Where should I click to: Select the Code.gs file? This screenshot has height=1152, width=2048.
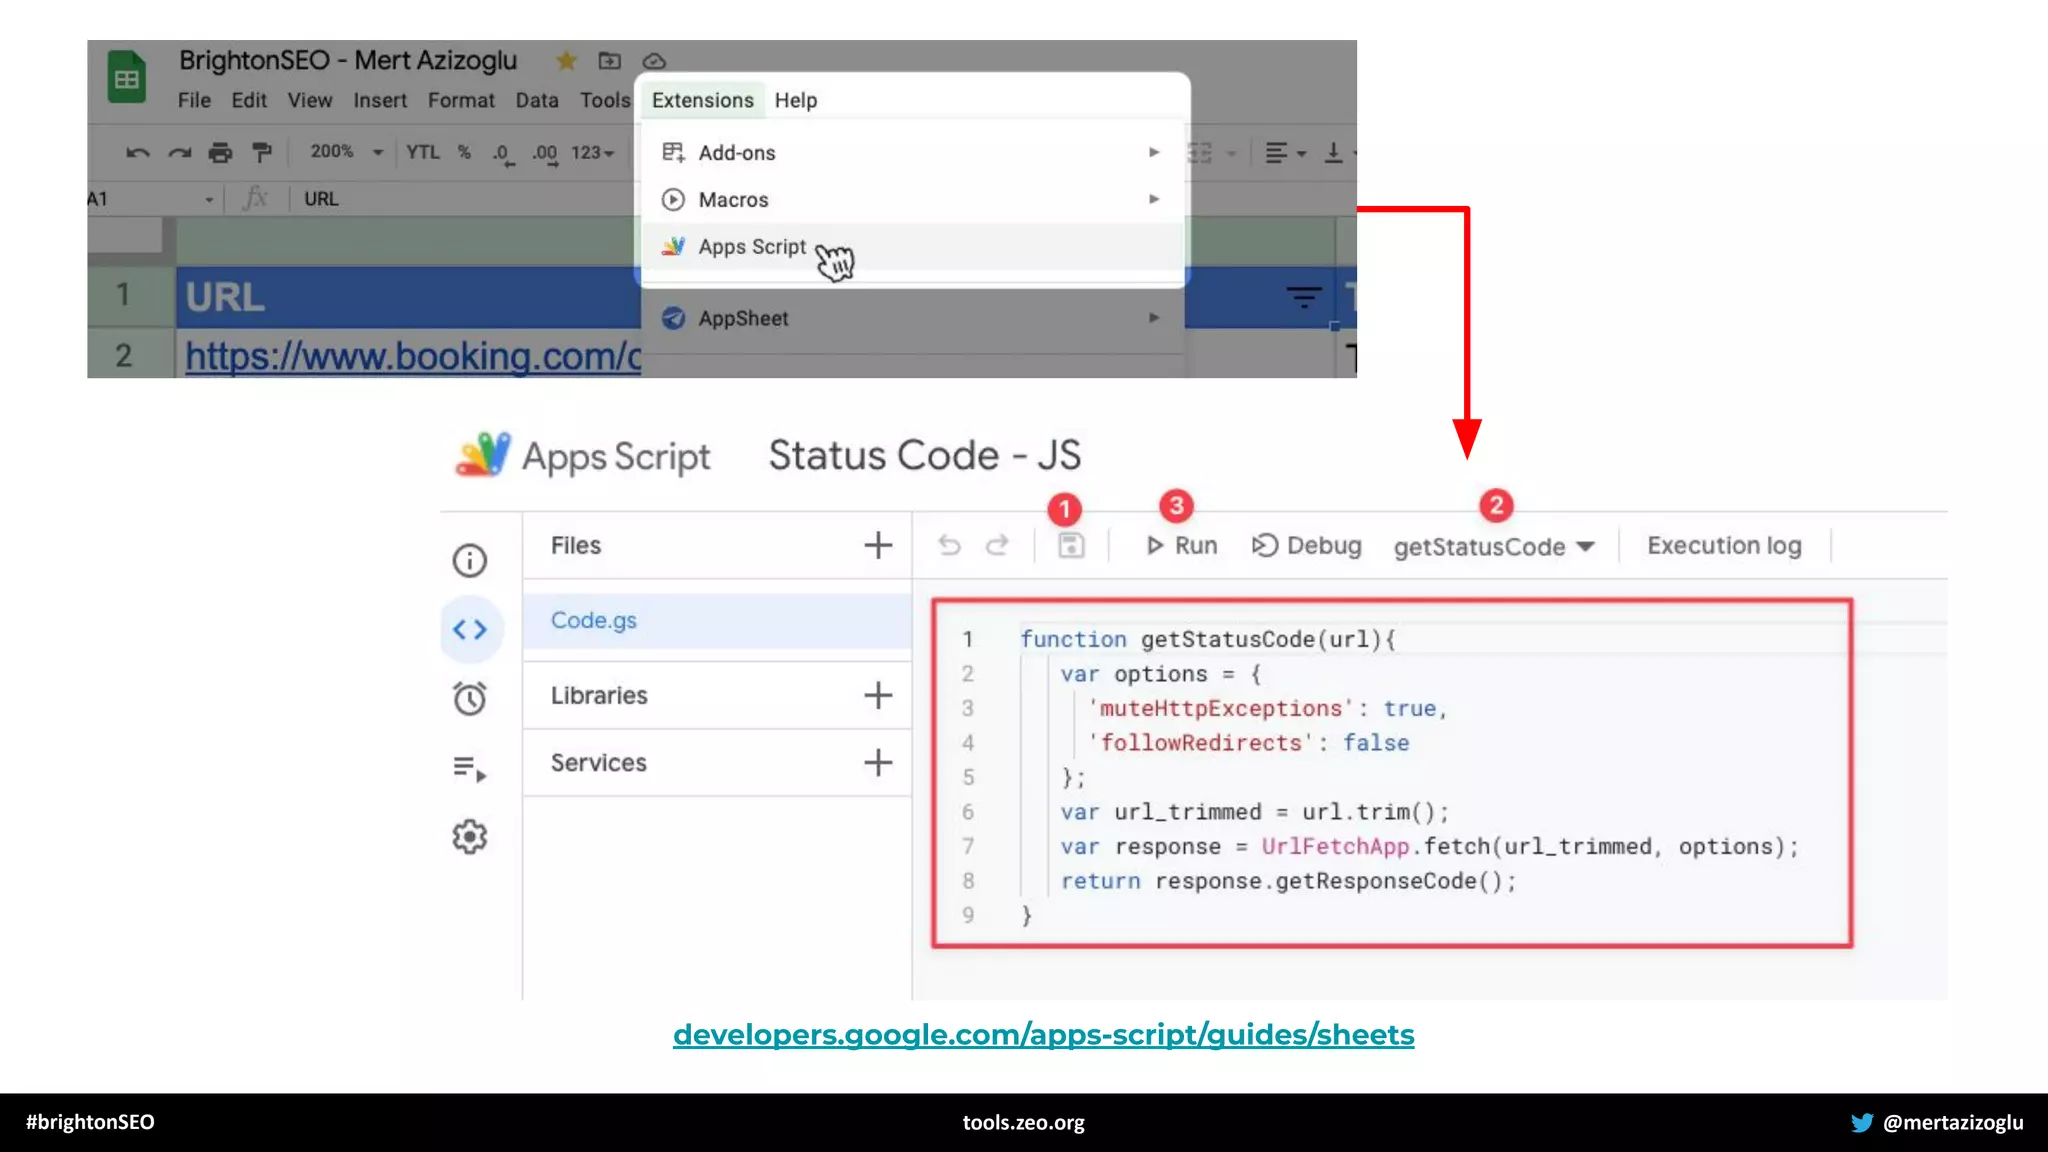[x=717, y=620]
